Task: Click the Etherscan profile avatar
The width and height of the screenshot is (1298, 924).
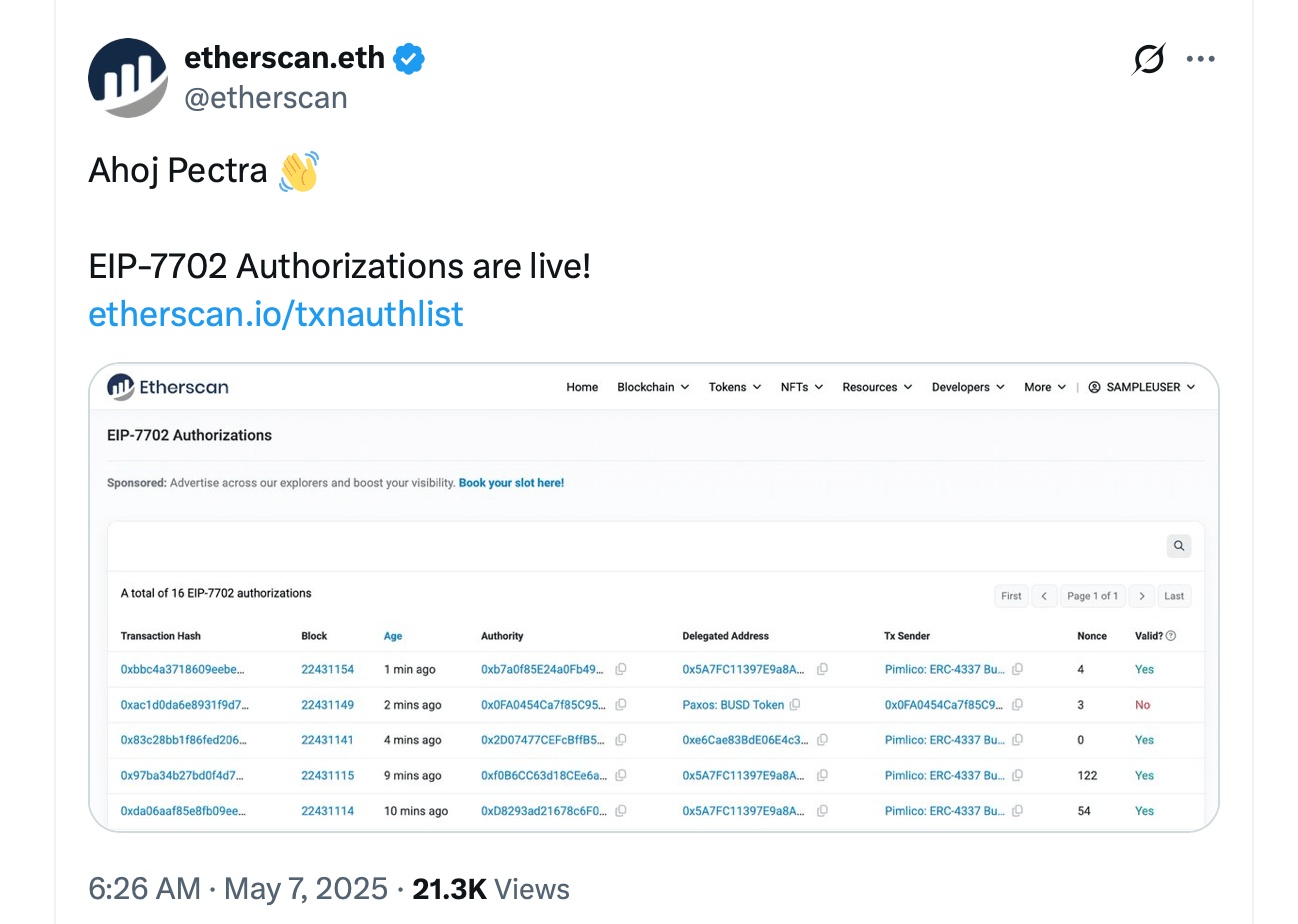Action: (x=128, y=78)
